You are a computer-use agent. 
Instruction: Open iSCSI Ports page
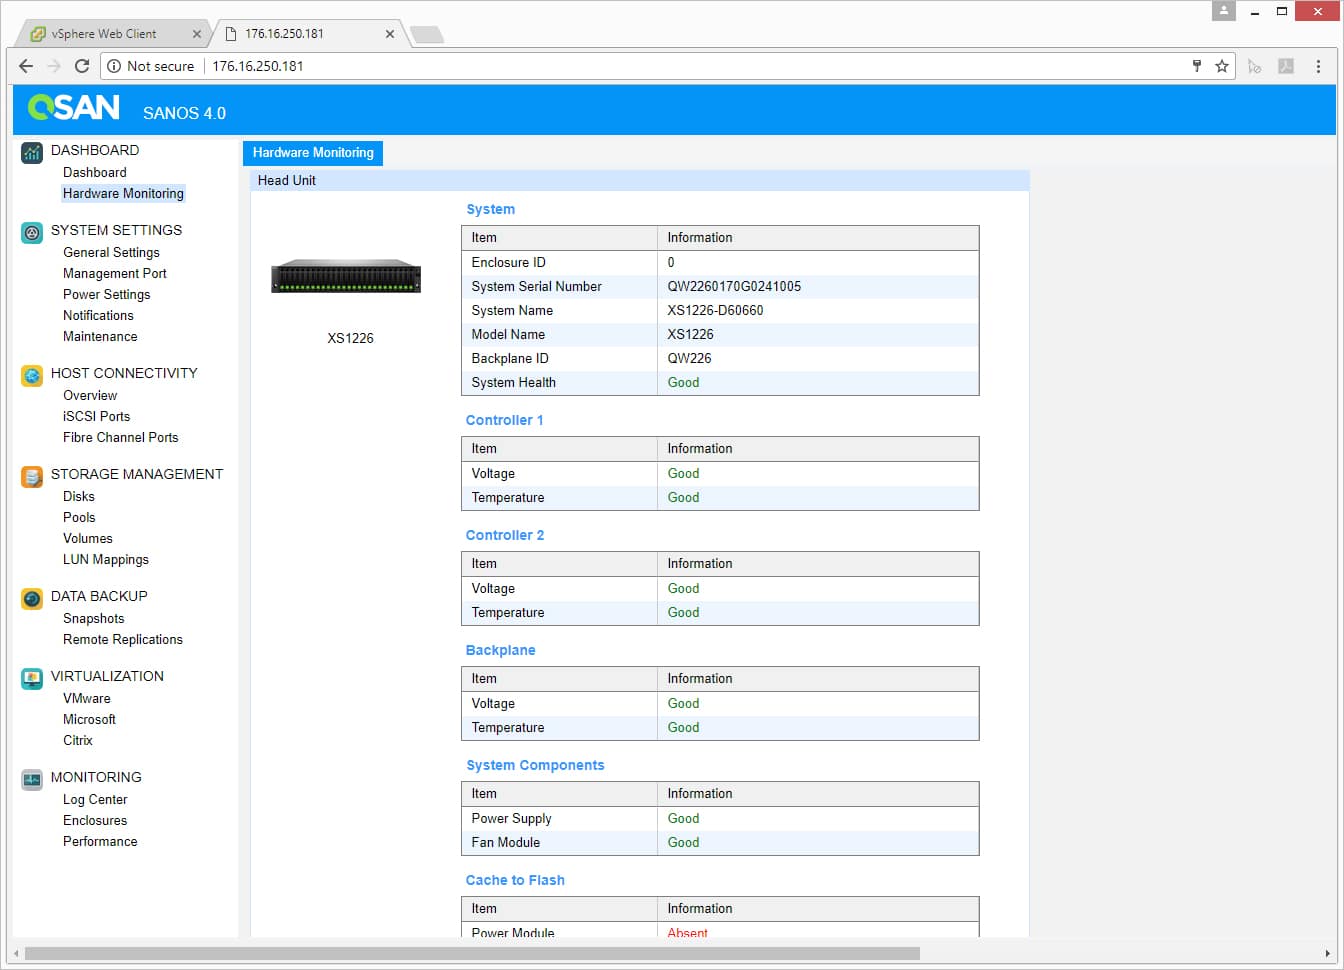(x=96, y=416)
